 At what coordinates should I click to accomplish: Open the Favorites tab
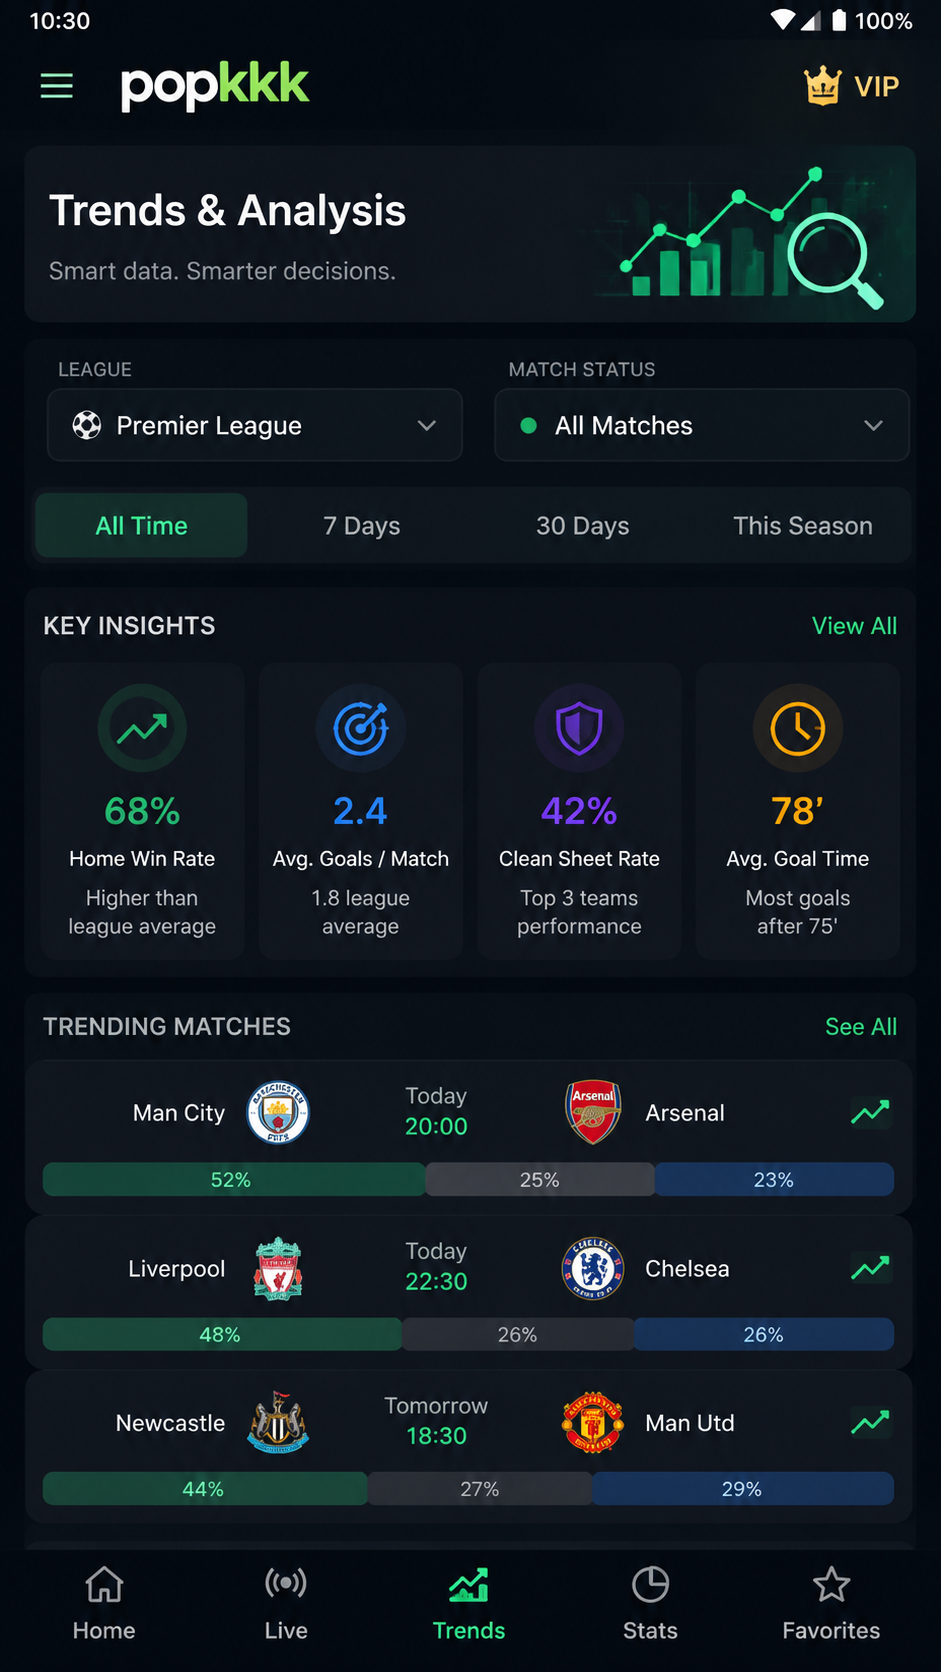[x=831, y=1604]
